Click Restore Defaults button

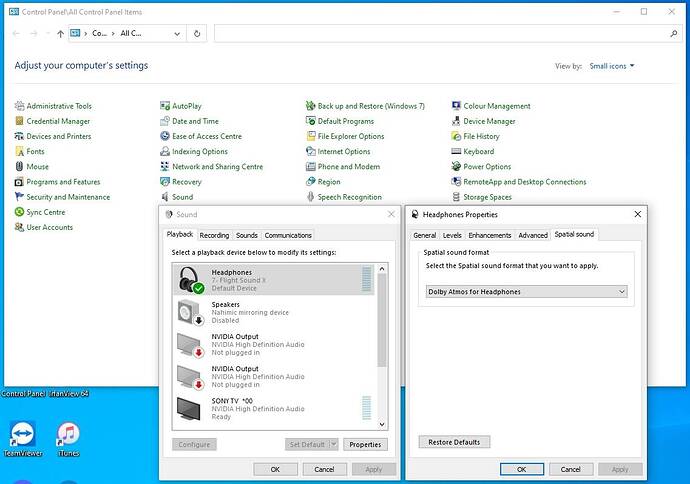[454, 442]
